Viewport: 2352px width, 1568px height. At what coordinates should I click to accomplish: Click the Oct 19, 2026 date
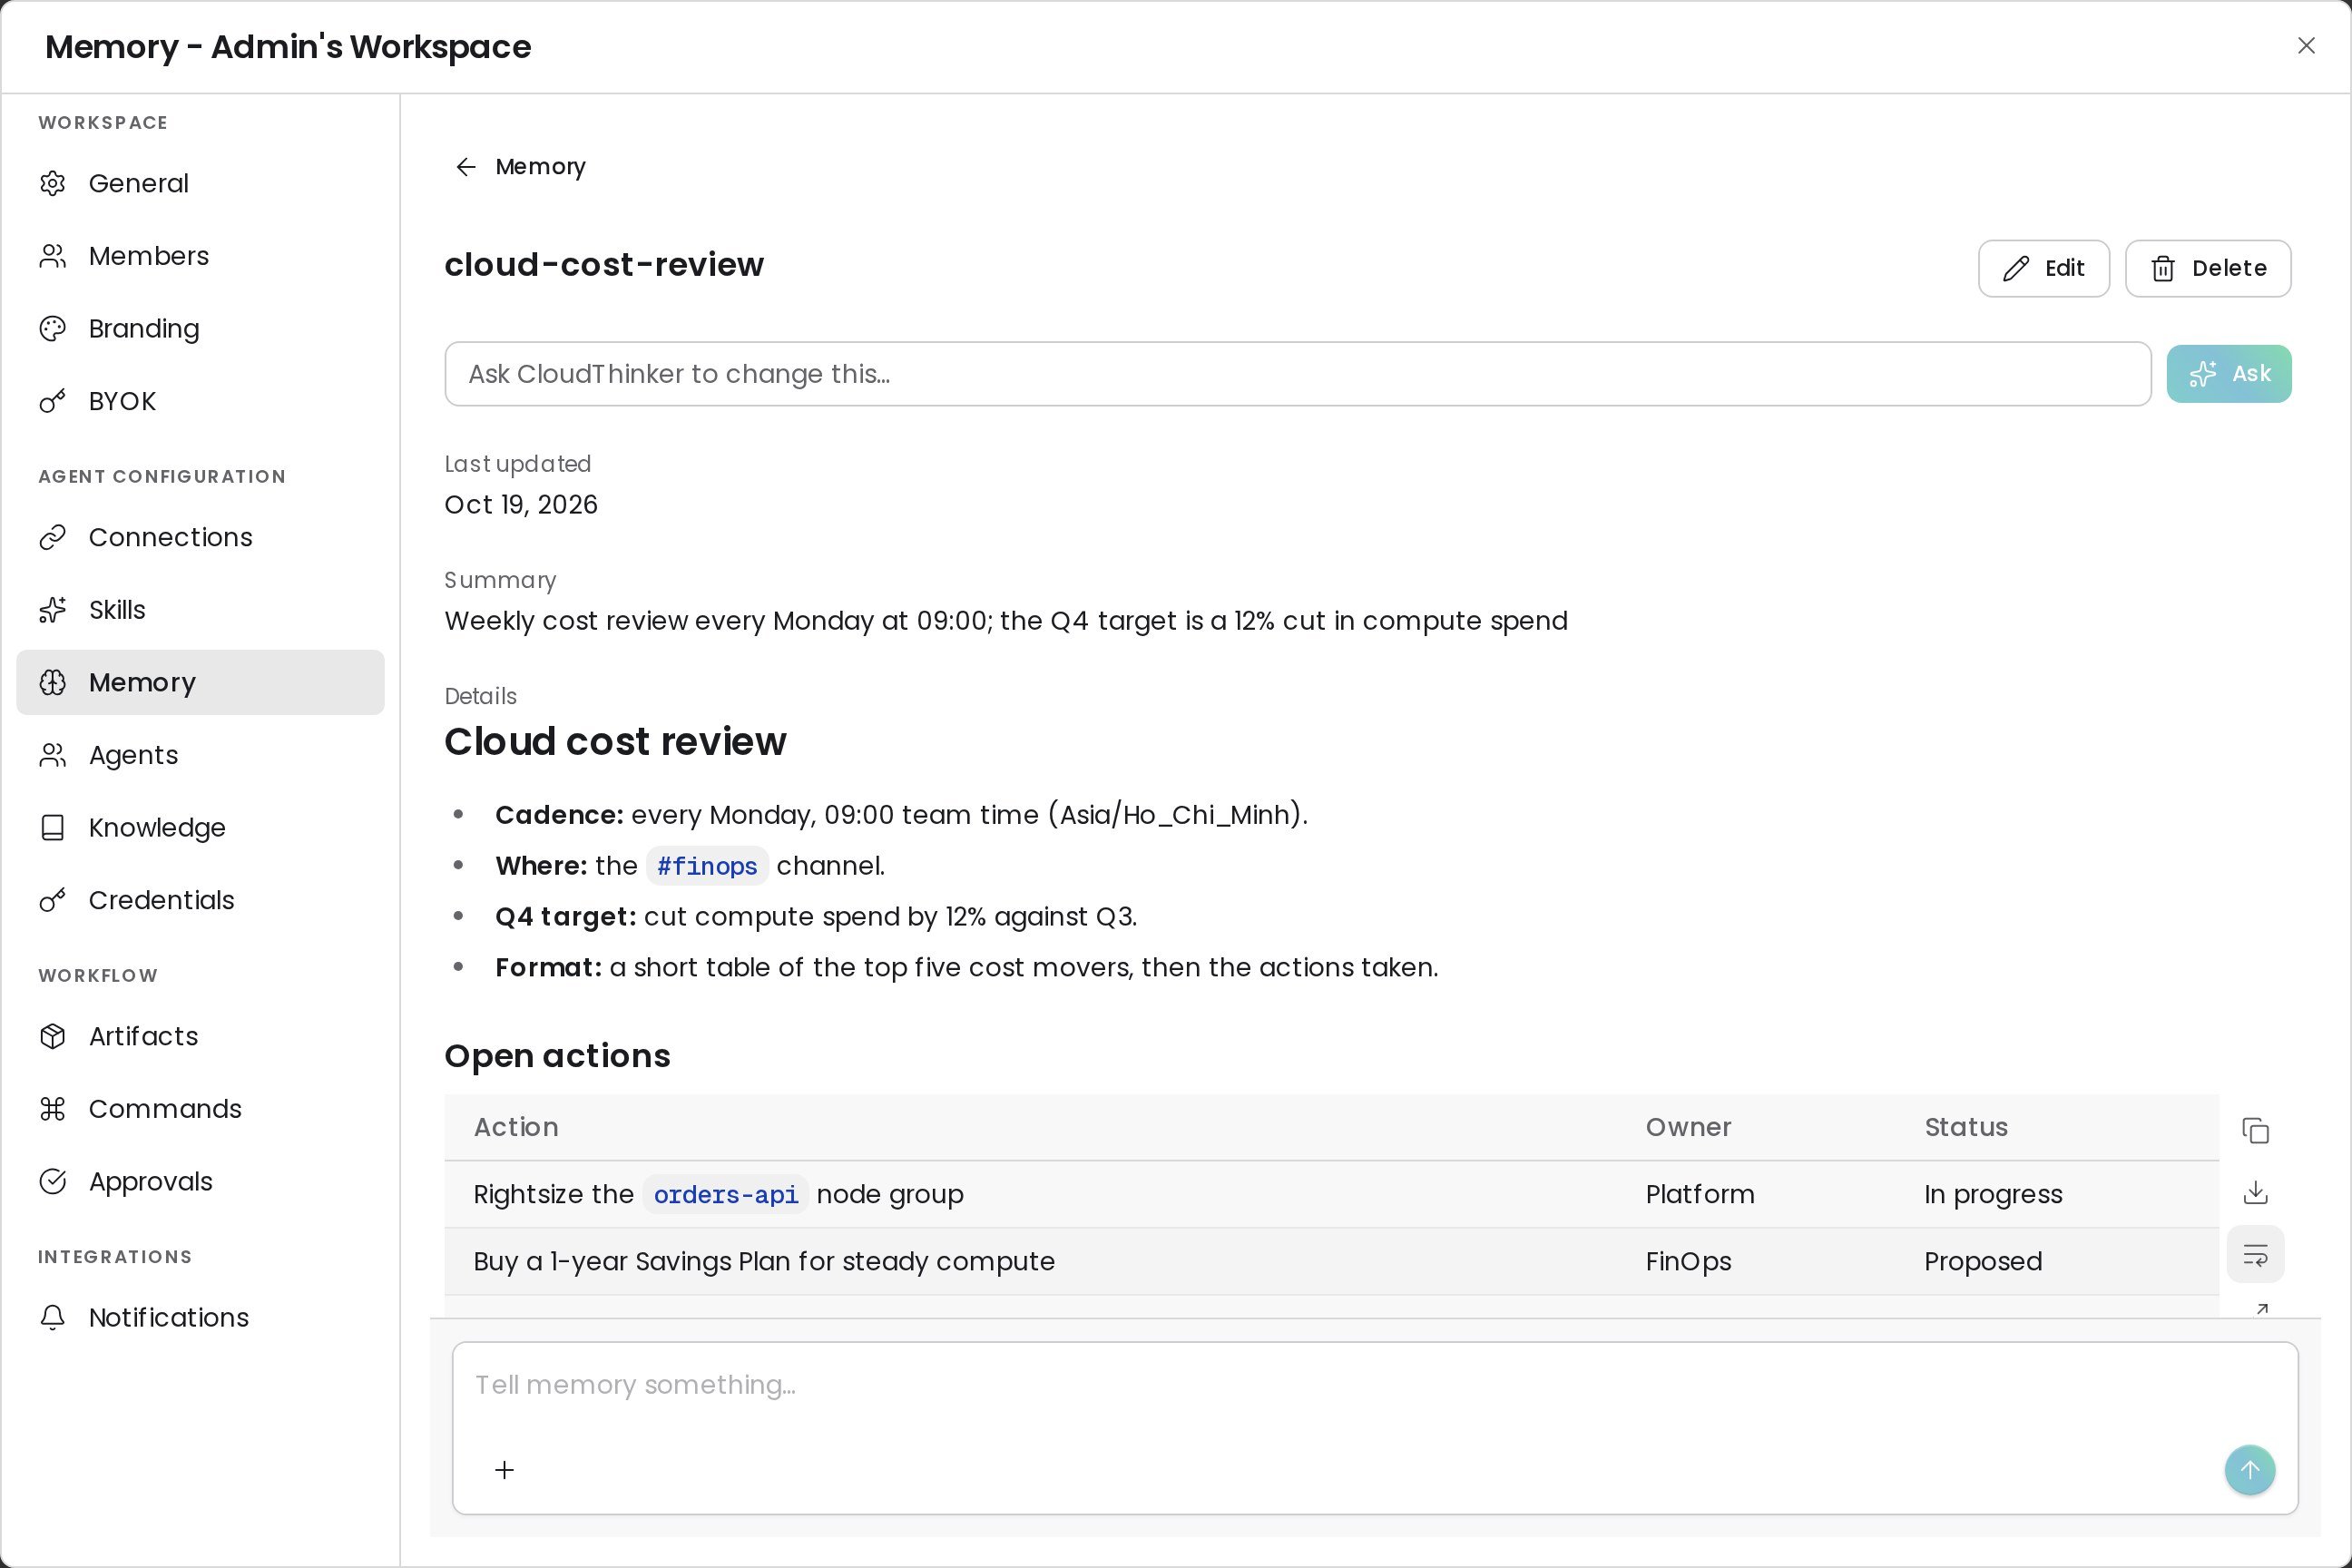point(520,505)
